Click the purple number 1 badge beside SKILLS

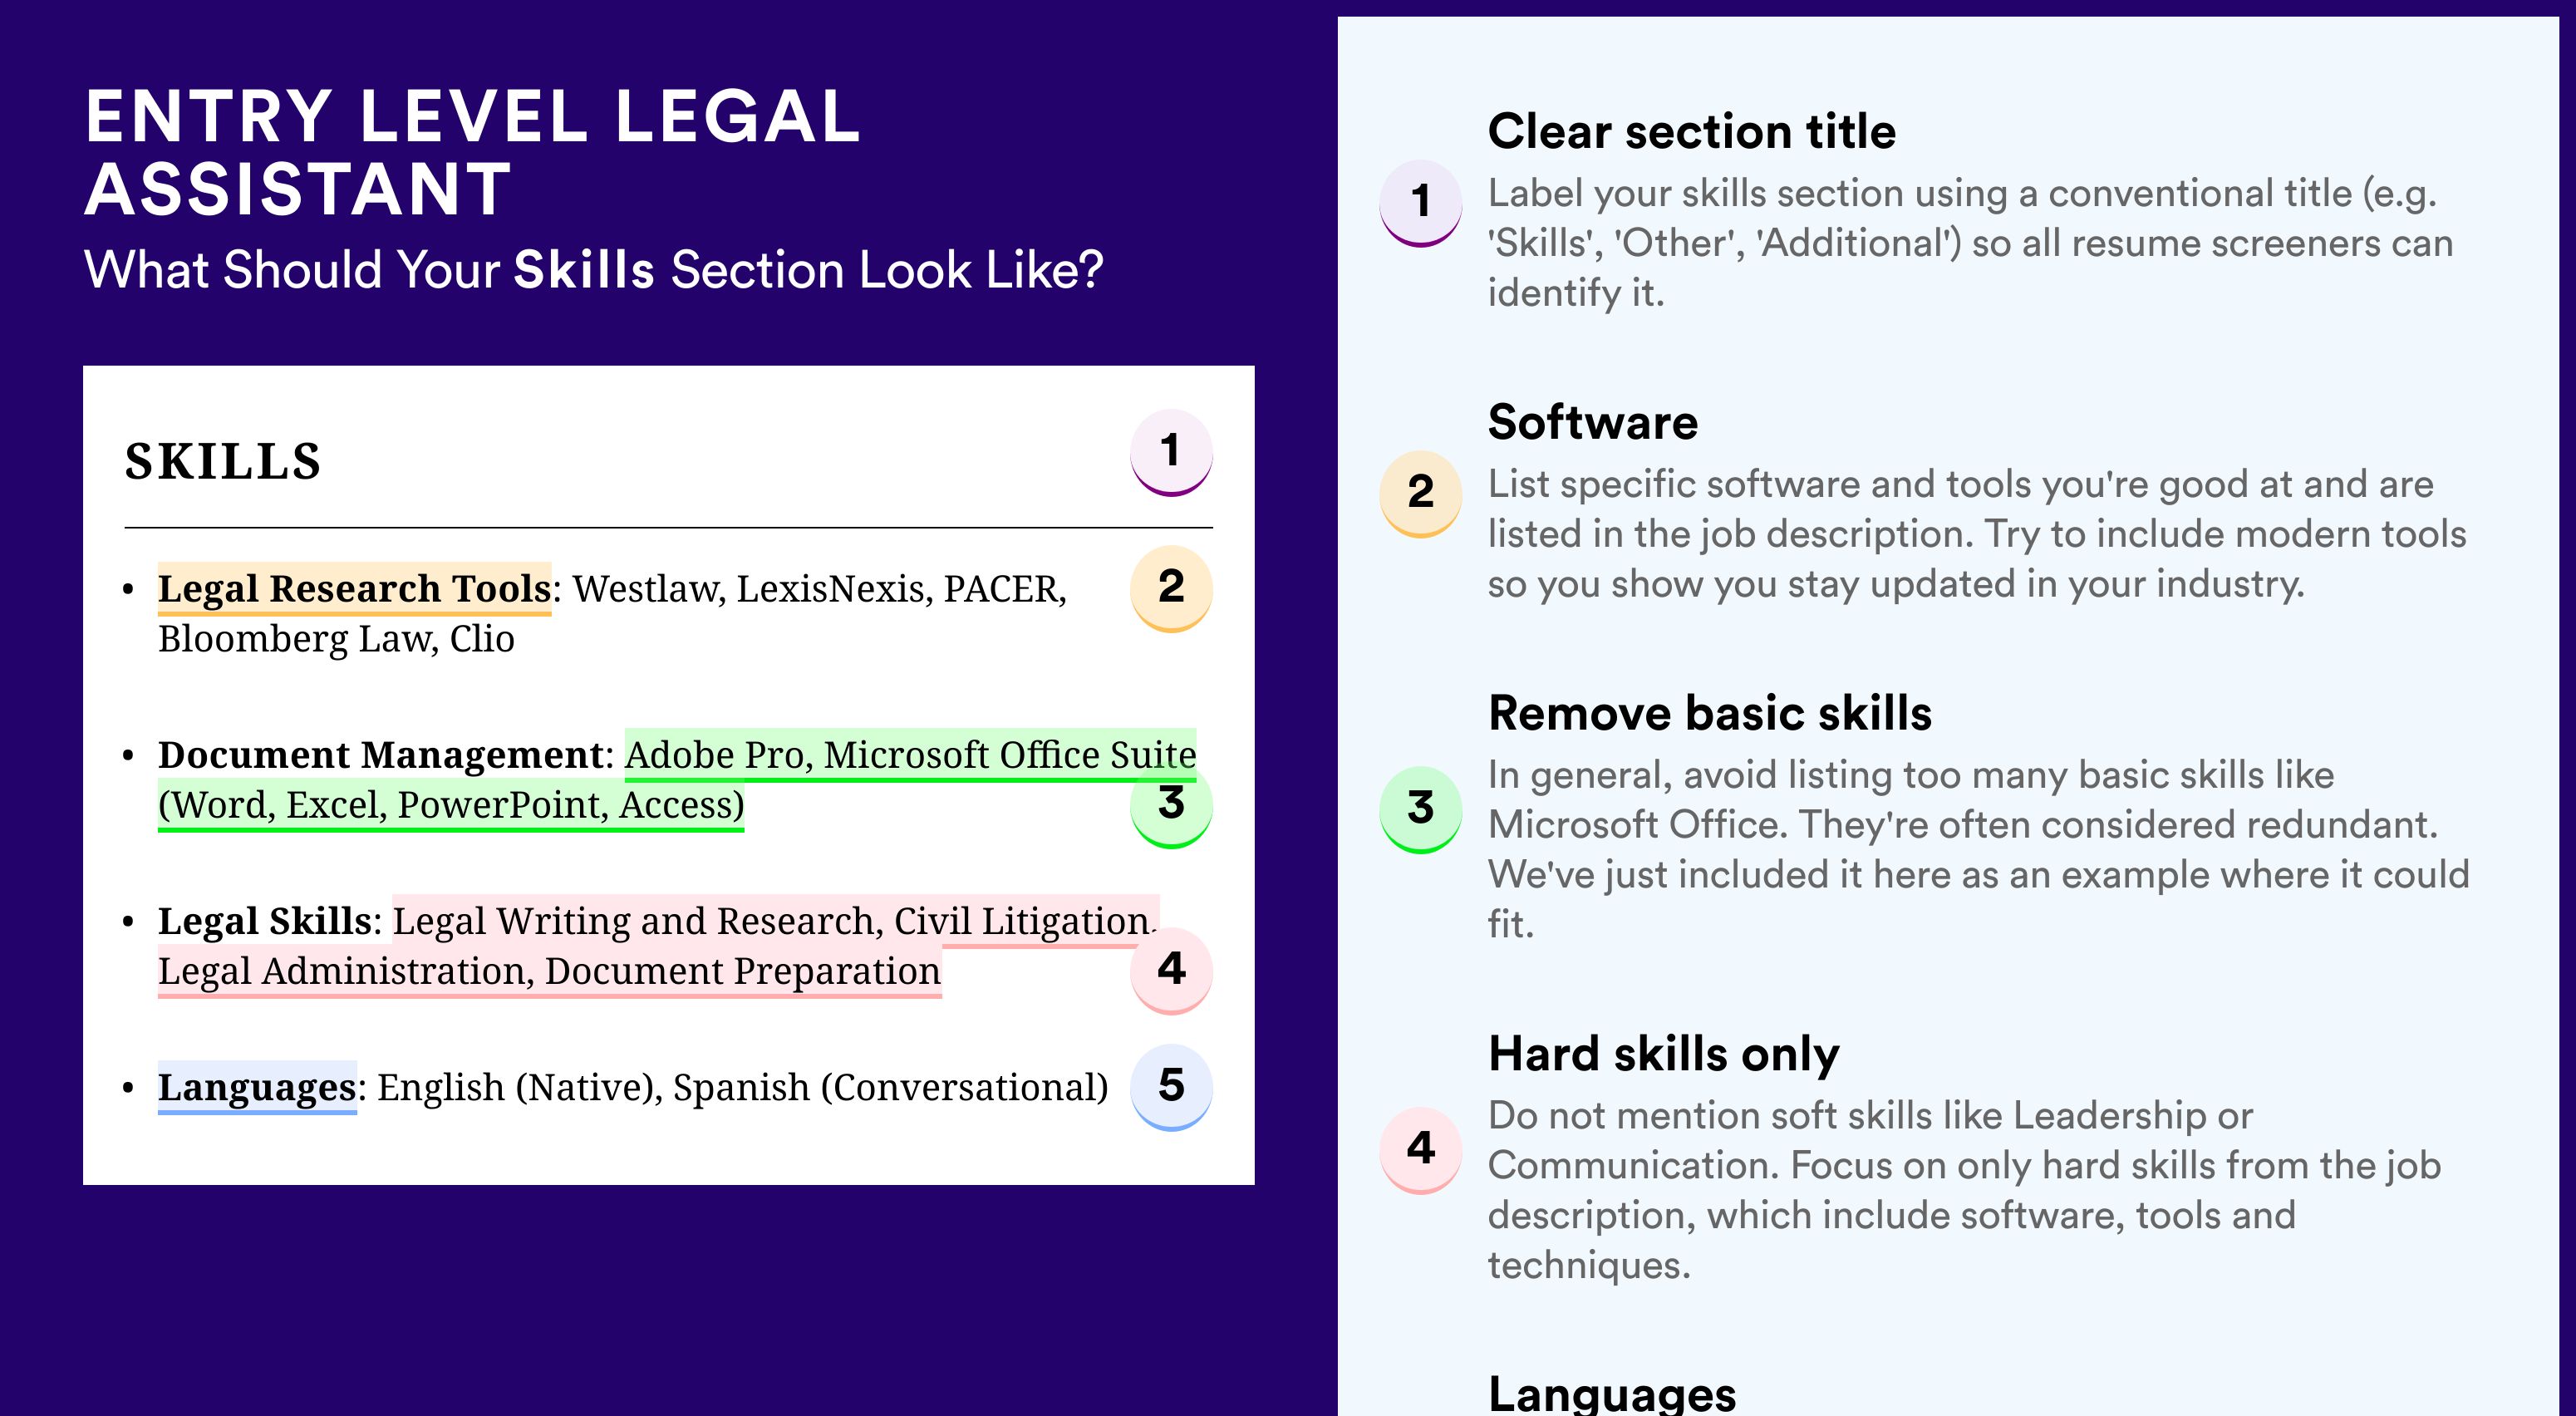[1170, 452]
